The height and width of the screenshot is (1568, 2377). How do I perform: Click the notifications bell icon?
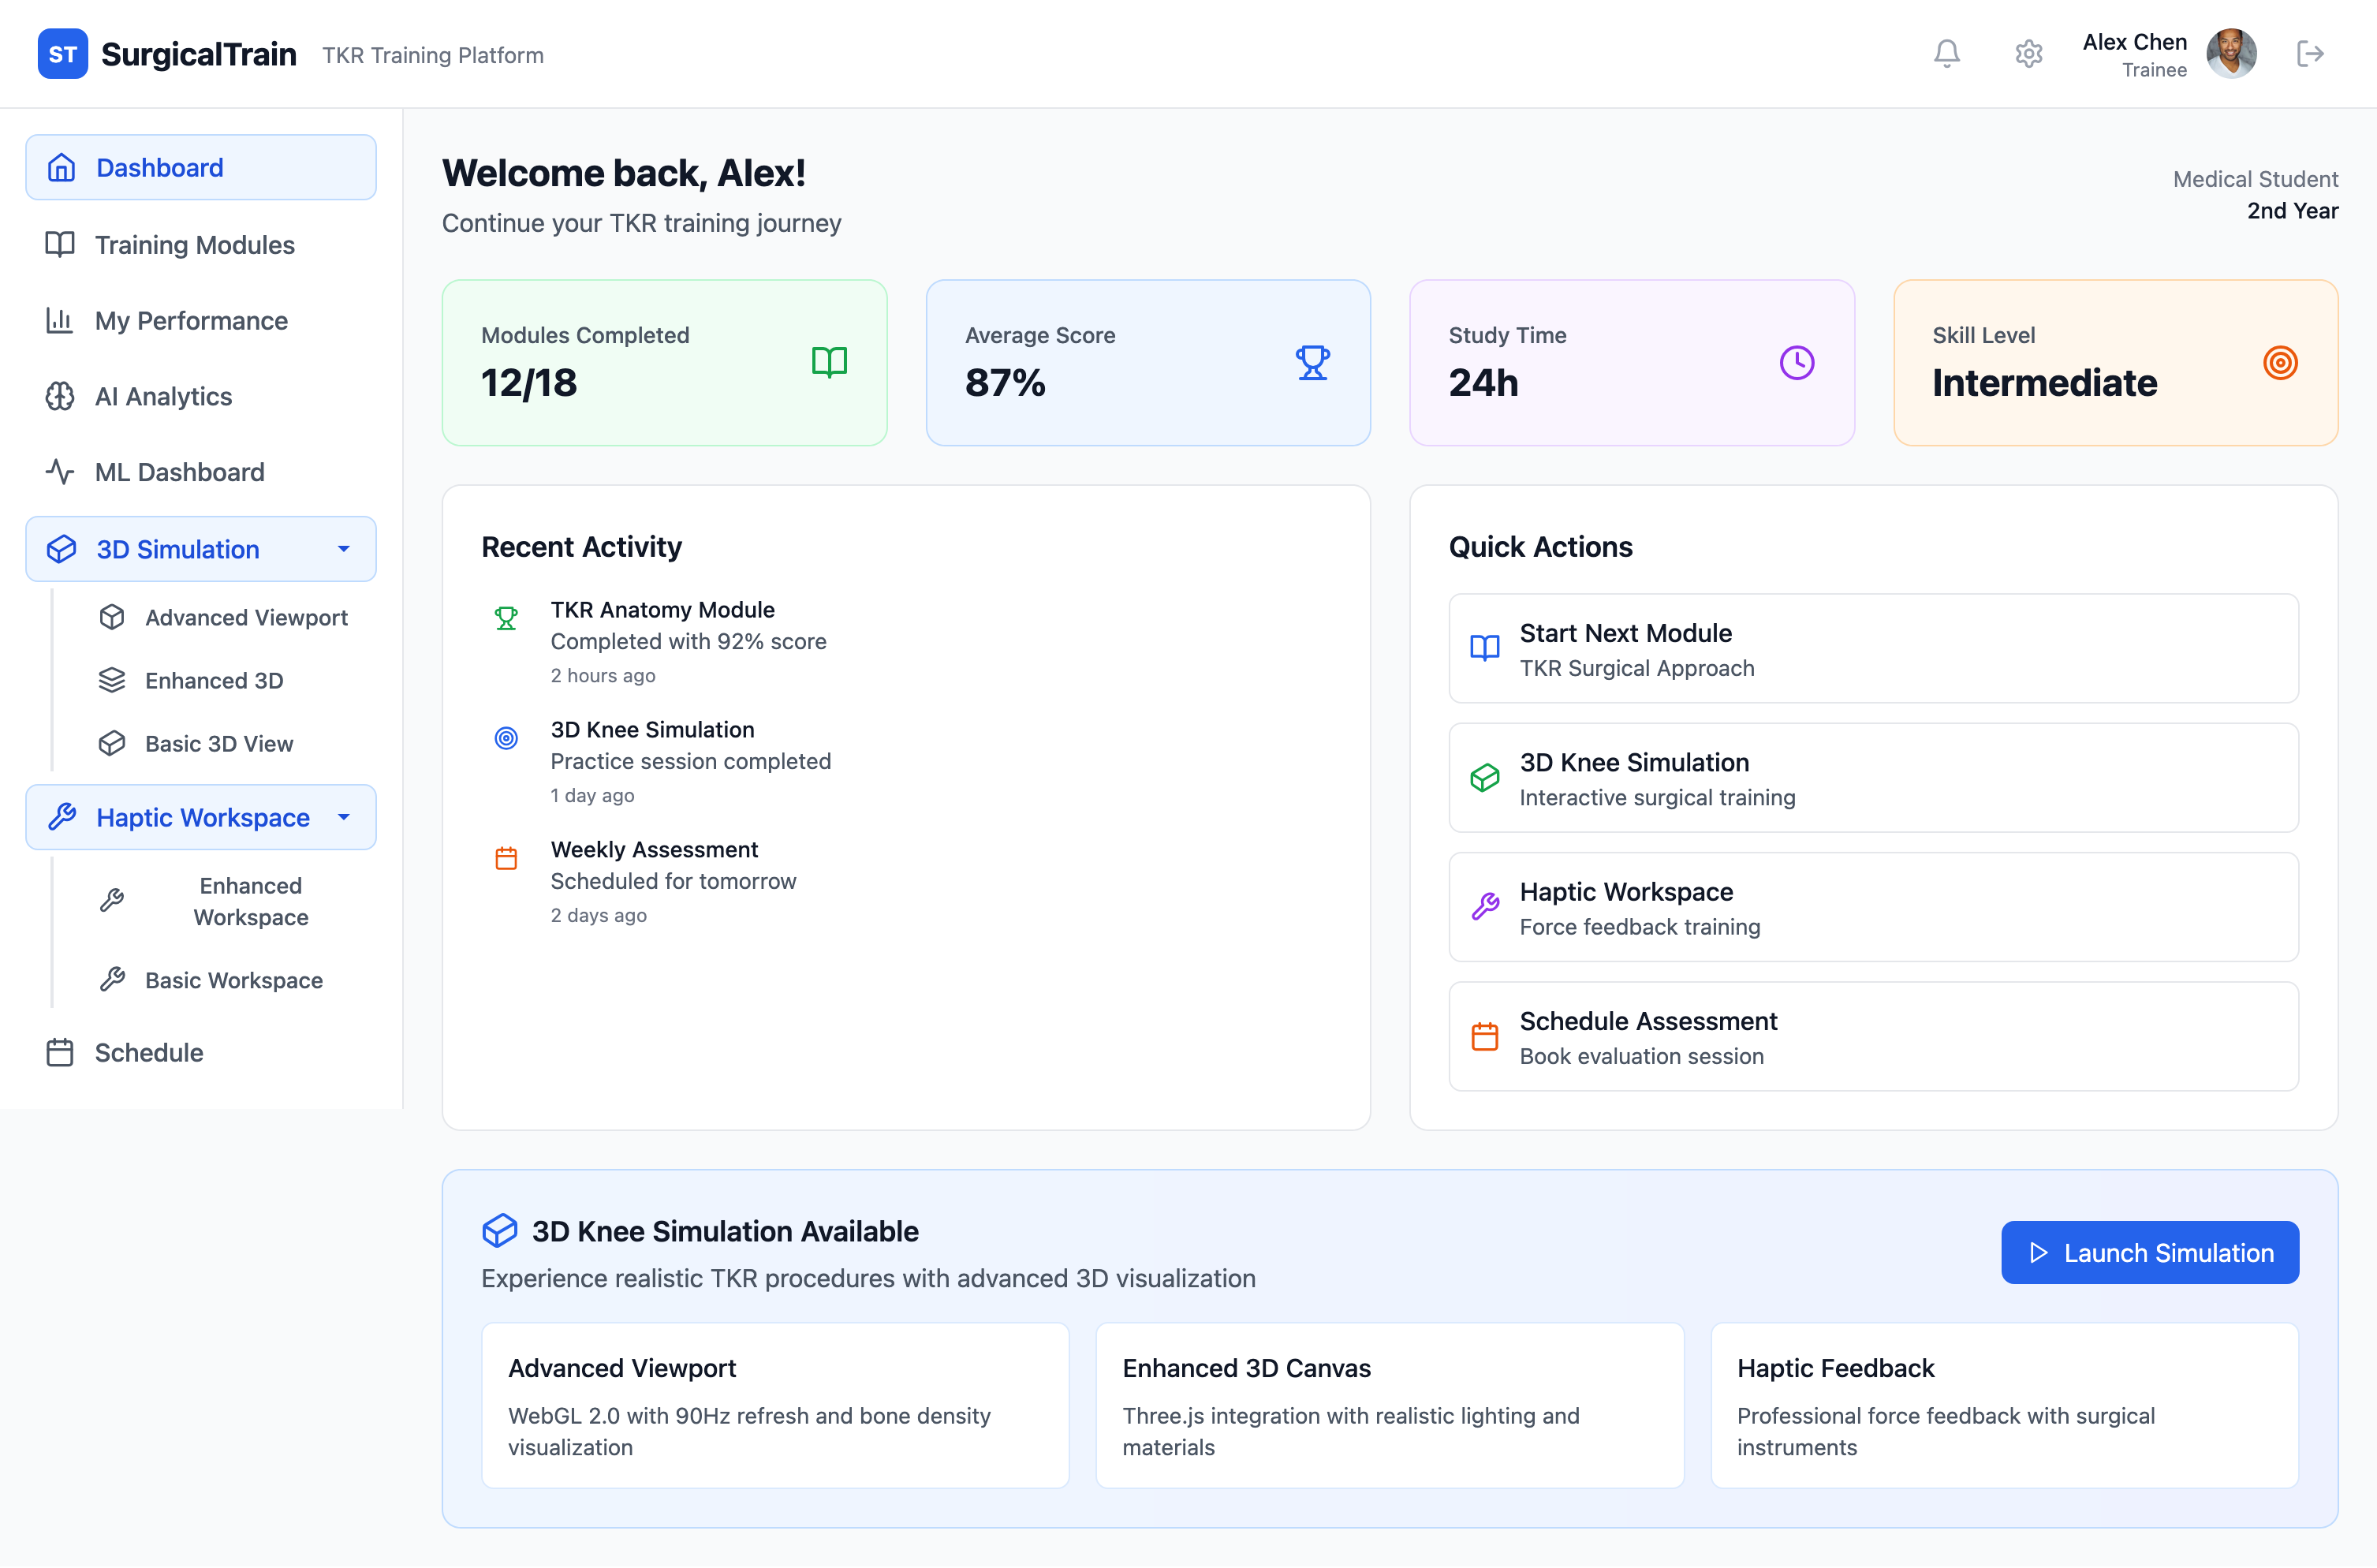(x=1946, y=54)
